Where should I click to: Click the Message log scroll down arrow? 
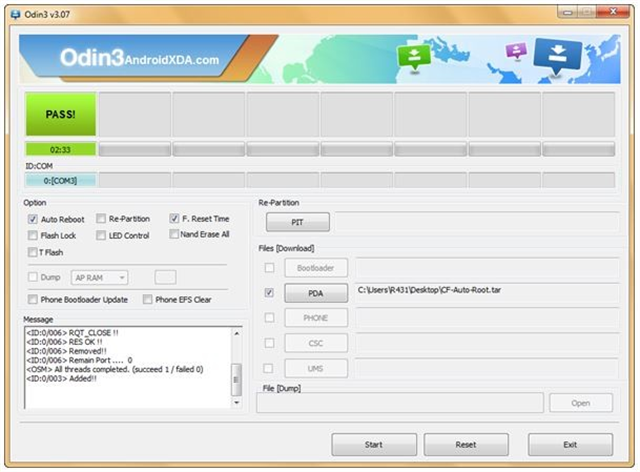coord(236,402)
